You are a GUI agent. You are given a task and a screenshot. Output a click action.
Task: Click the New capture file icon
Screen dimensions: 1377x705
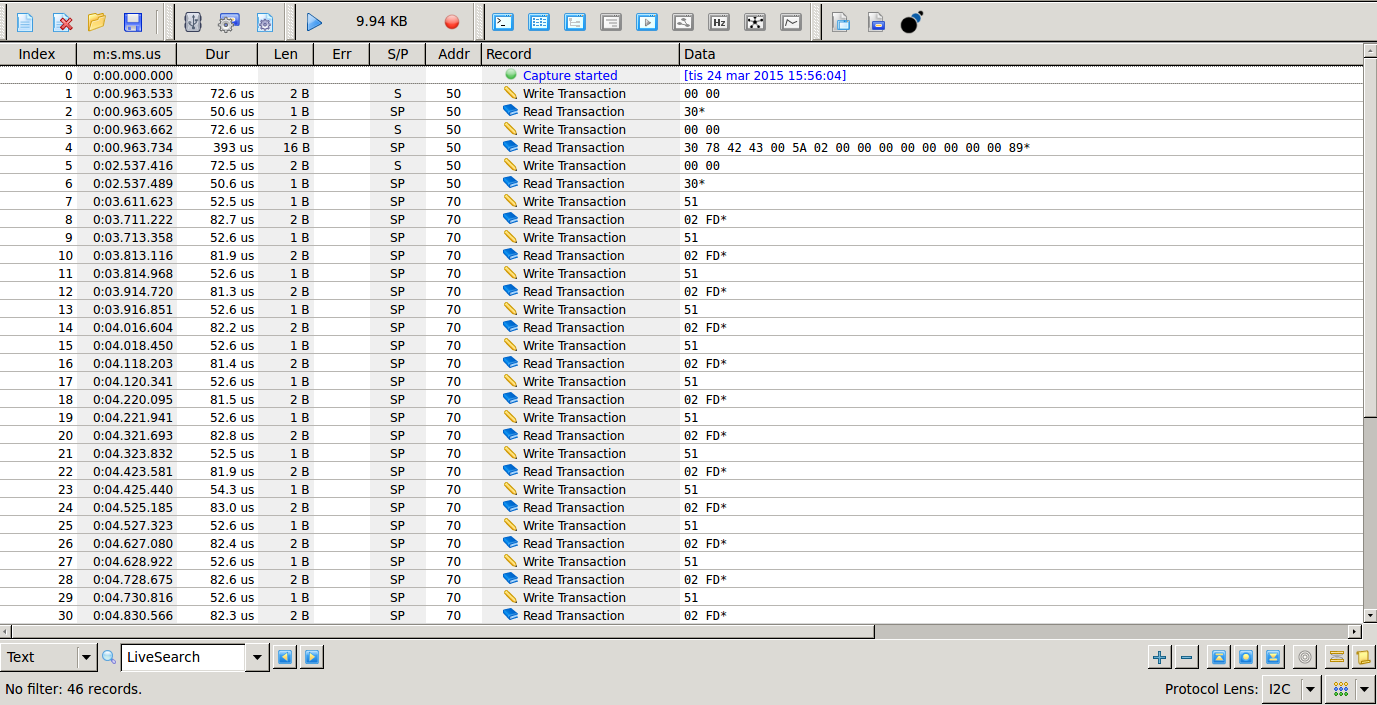point(25,22)
